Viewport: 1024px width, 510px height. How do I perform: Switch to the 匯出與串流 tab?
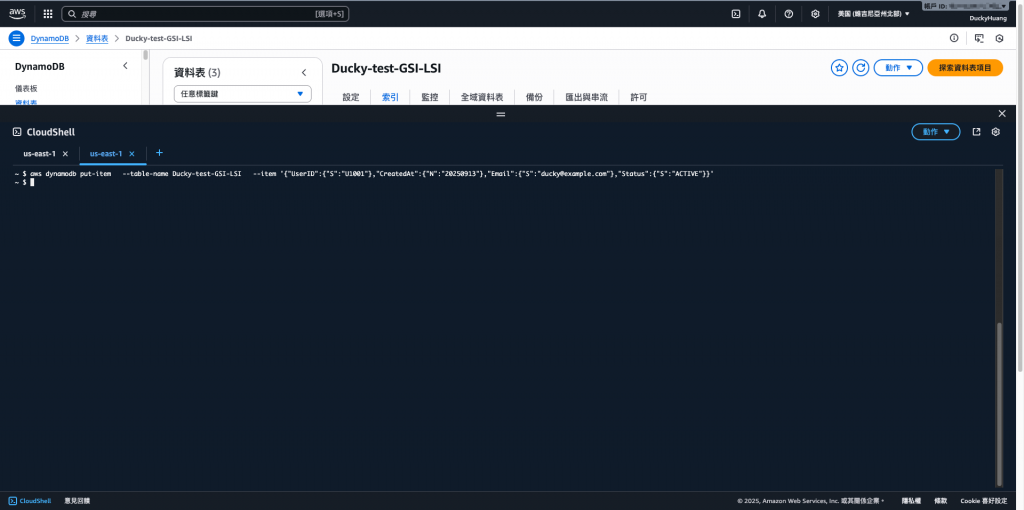[586, 97]
